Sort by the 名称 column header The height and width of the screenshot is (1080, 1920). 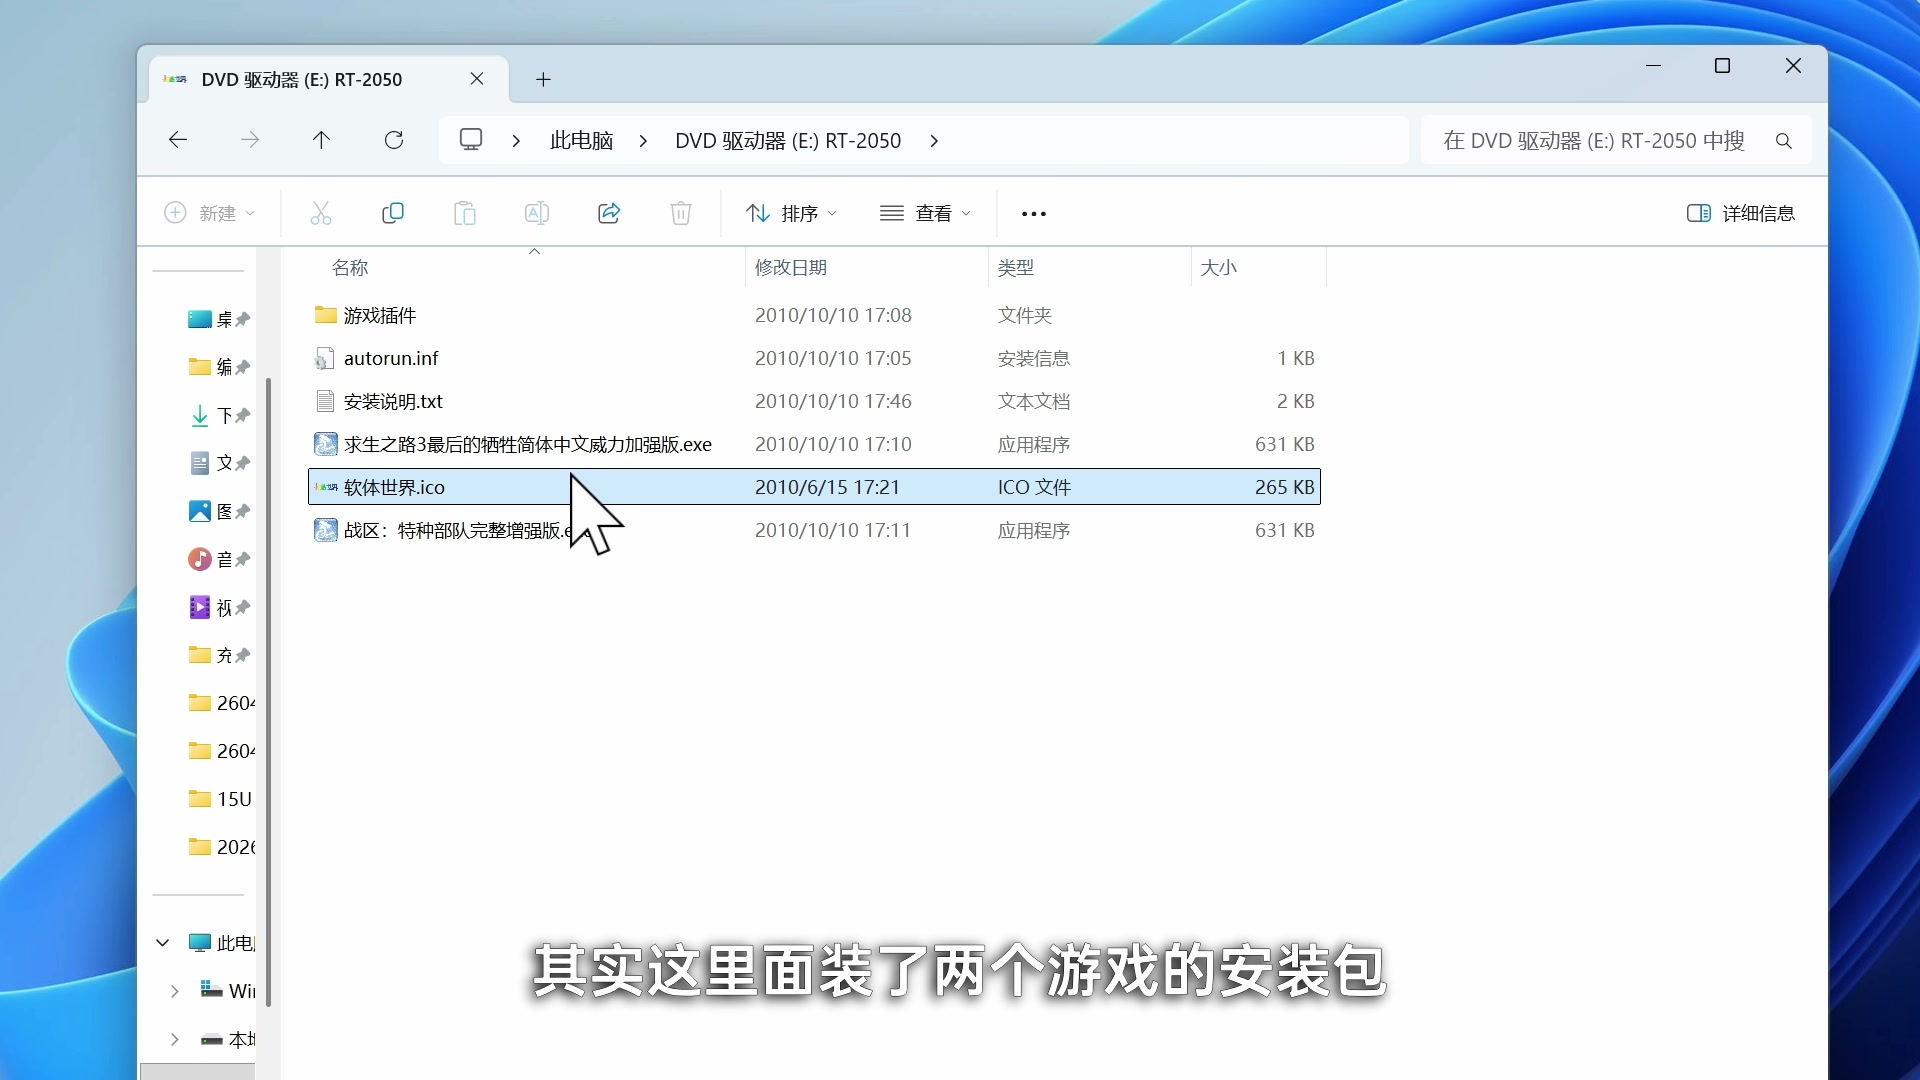click(350, 268)
